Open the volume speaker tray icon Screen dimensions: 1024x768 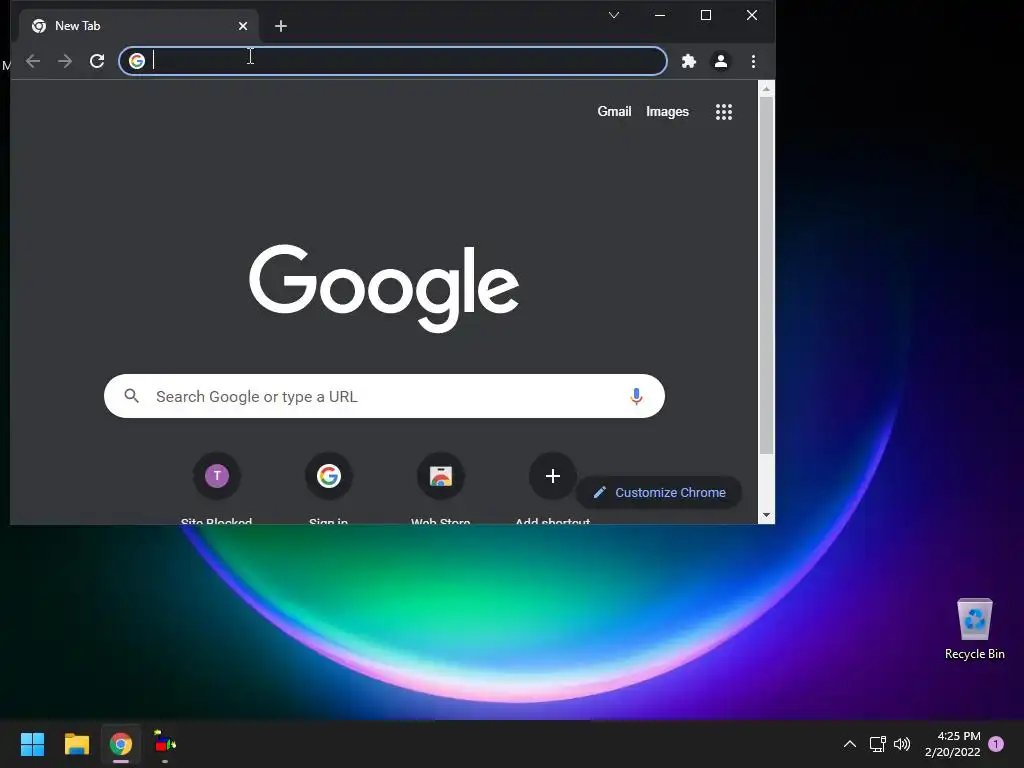902,744
